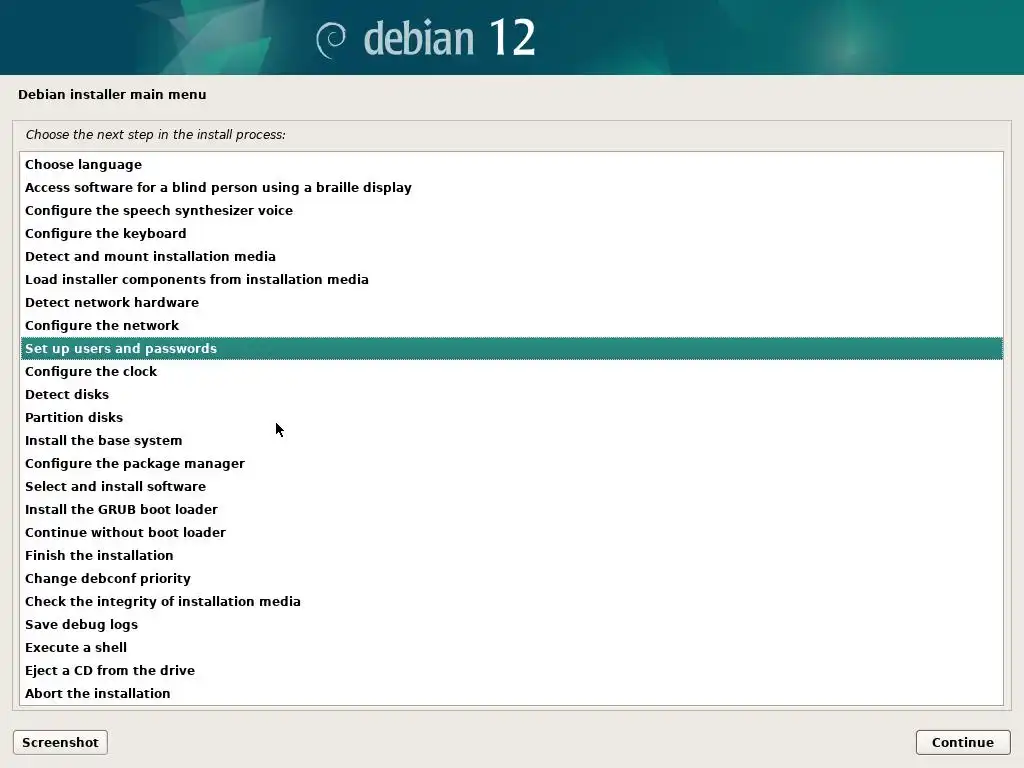Pick 'Configure the keyboard' step
This screenshot has width=1024, height=768.
[x=511, y=233]
